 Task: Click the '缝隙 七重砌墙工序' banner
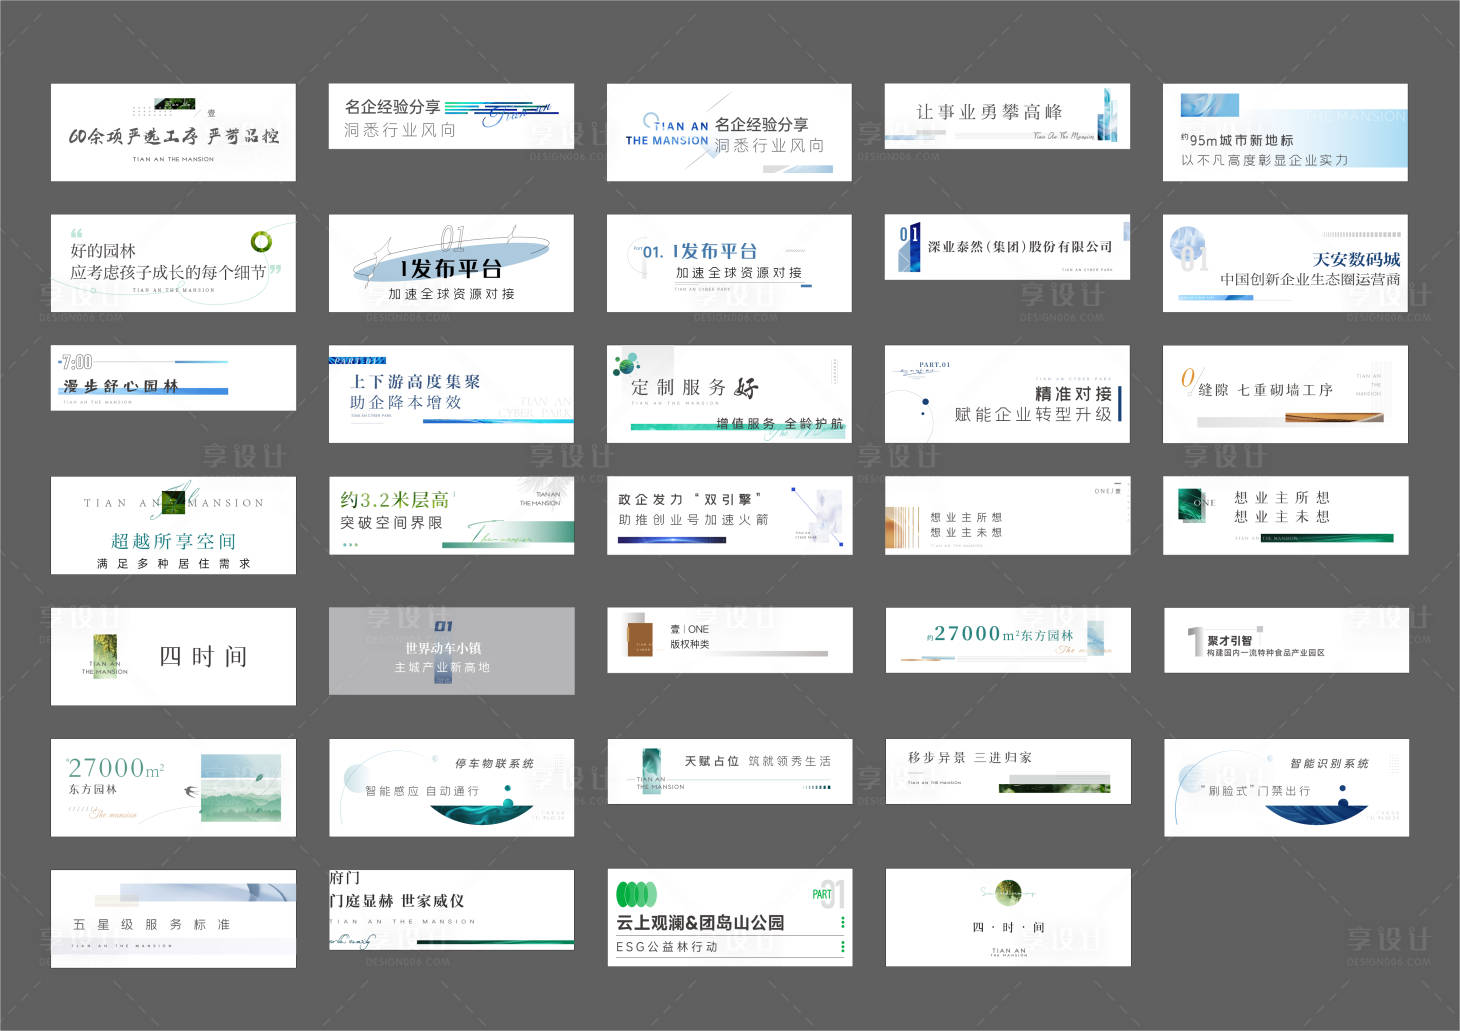[1285, 394]
